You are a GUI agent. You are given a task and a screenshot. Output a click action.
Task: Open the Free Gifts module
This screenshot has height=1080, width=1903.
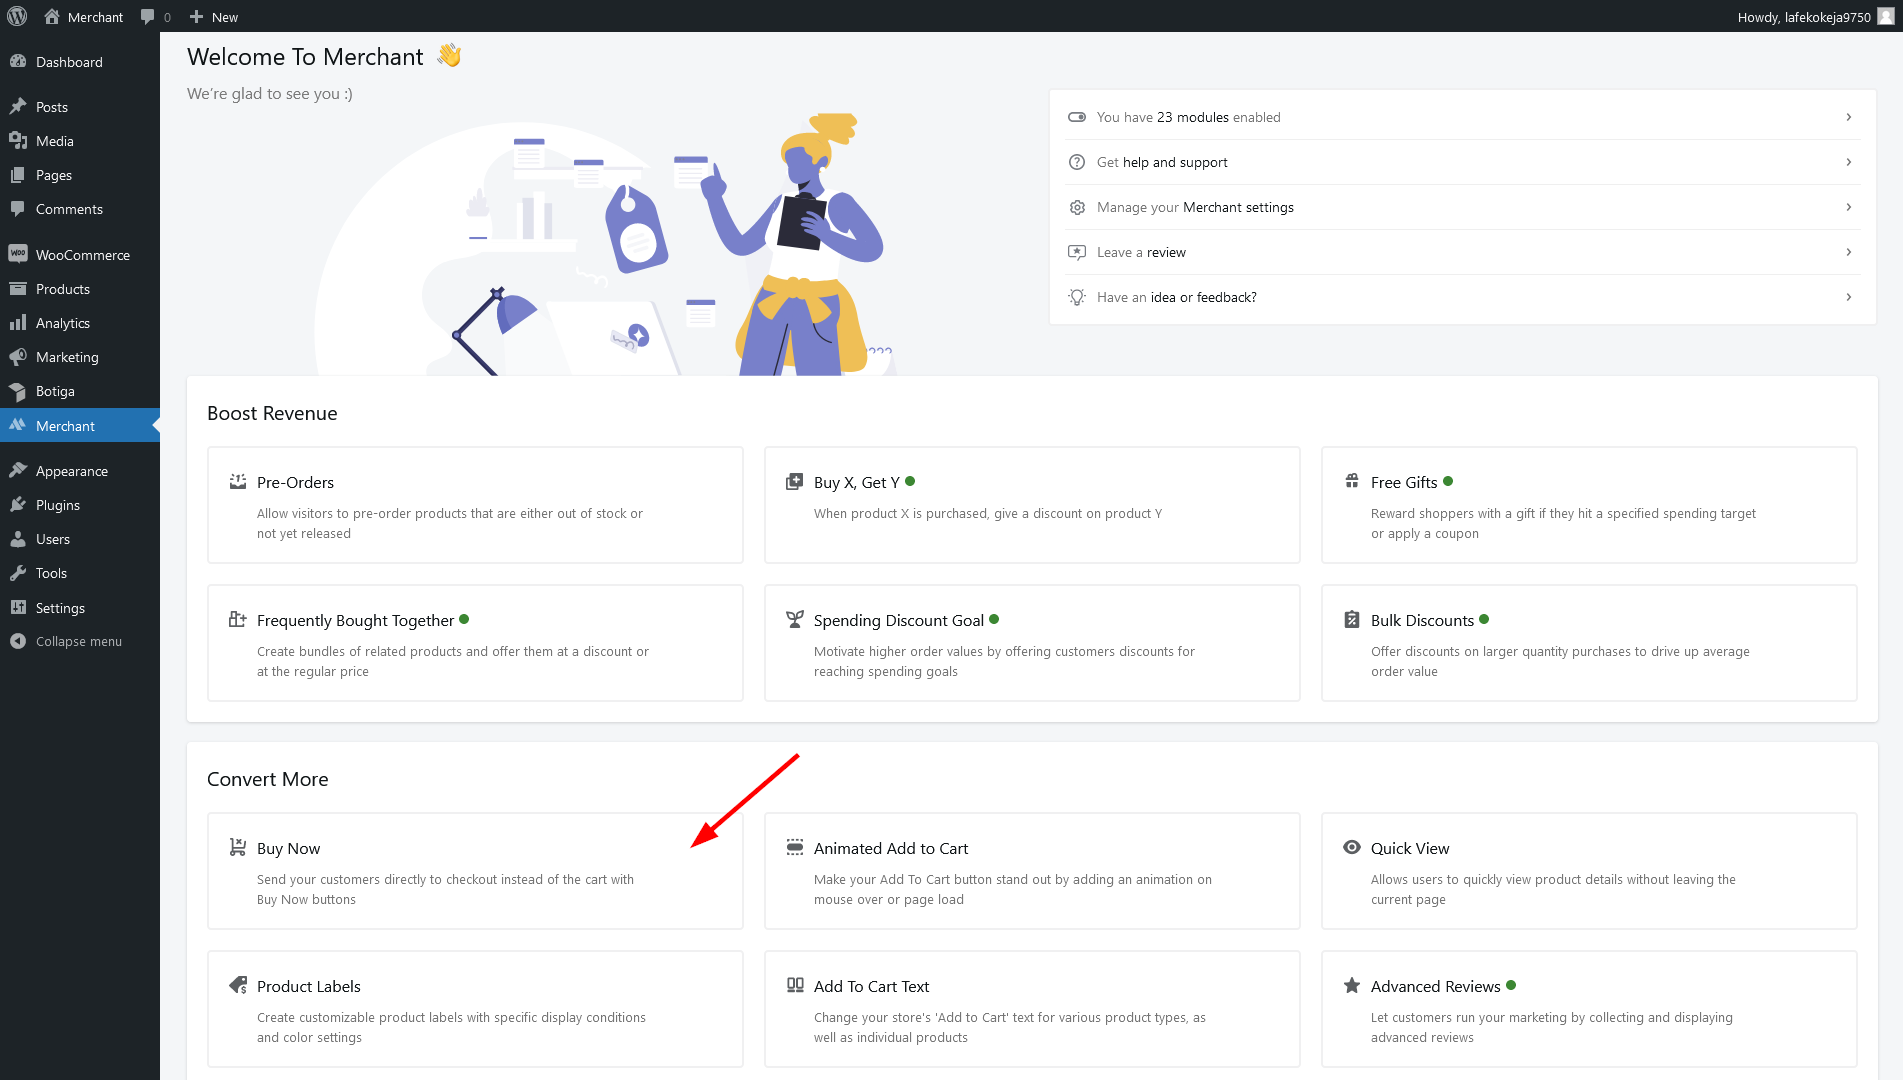1589,505
